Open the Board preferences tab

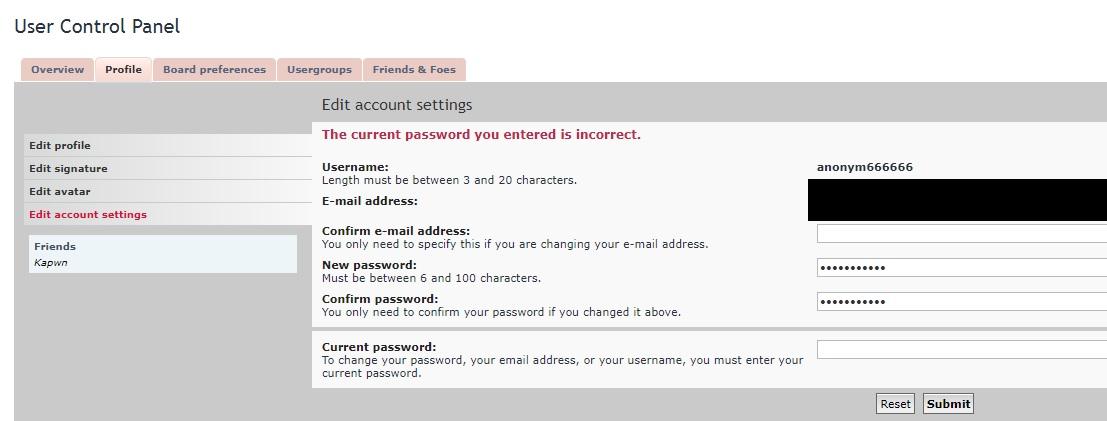pos(214,70)
